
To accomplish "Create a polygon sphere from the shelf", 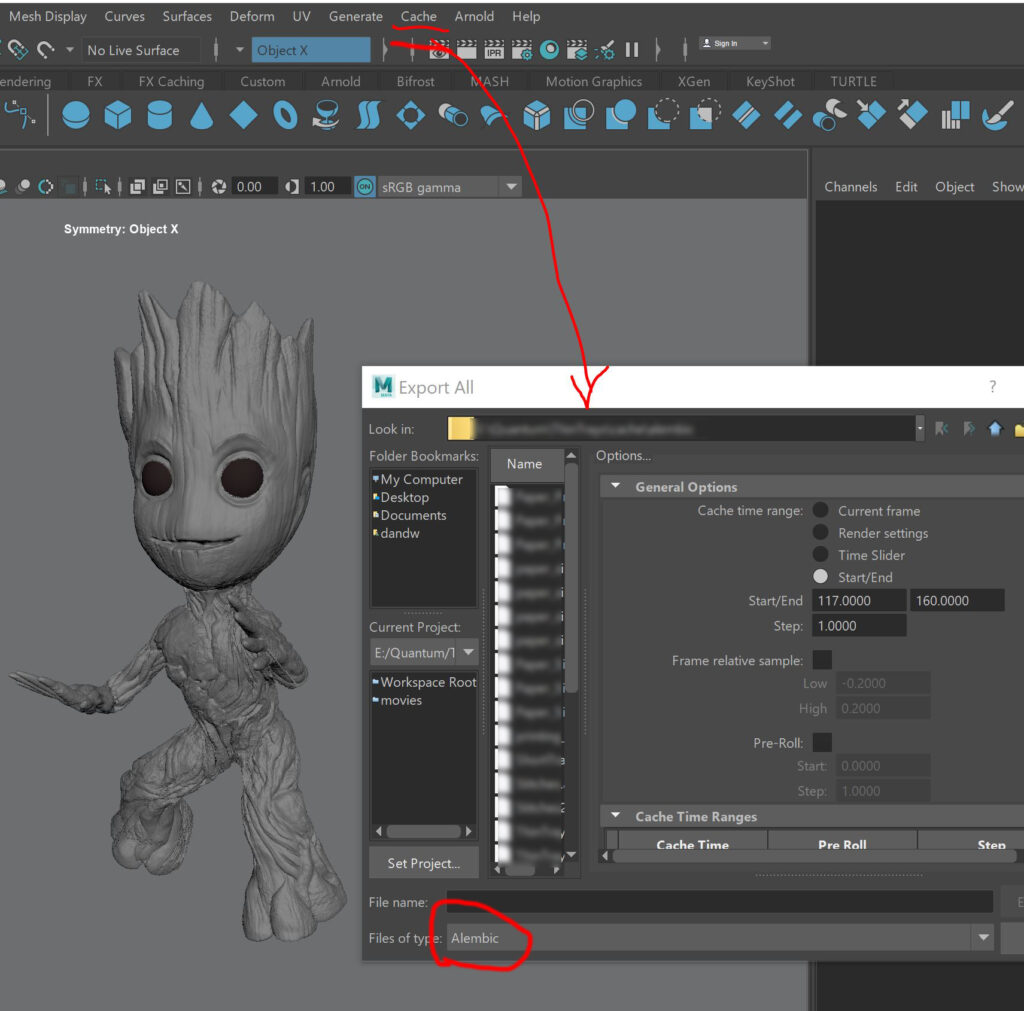I will tap(76, 116).
